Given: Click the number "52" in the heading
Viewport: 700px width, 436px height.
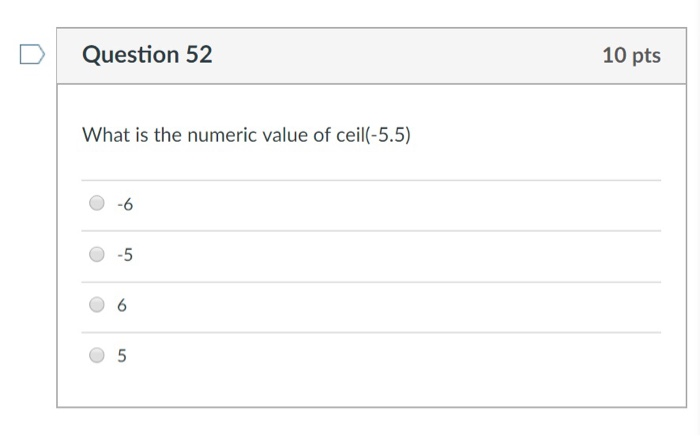Looking at the screenshot, I should pos(199,55).
